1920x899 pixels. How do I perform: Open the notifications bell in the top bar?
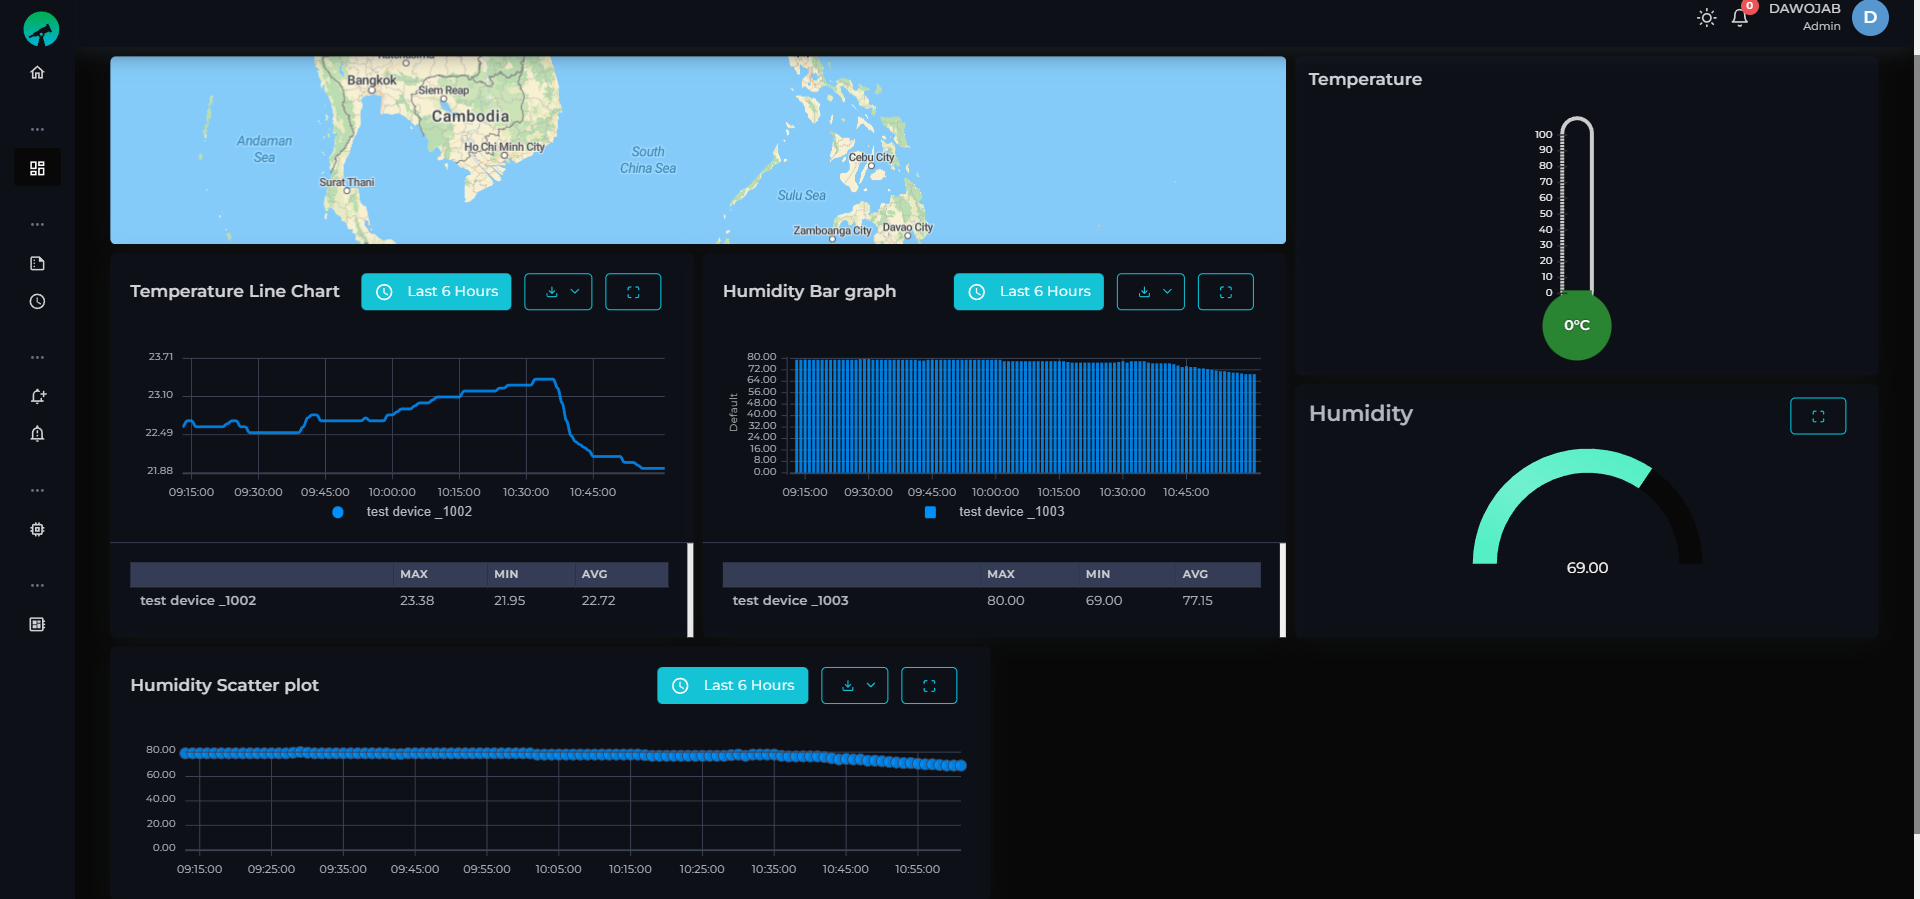click(x=1740, y=17)
